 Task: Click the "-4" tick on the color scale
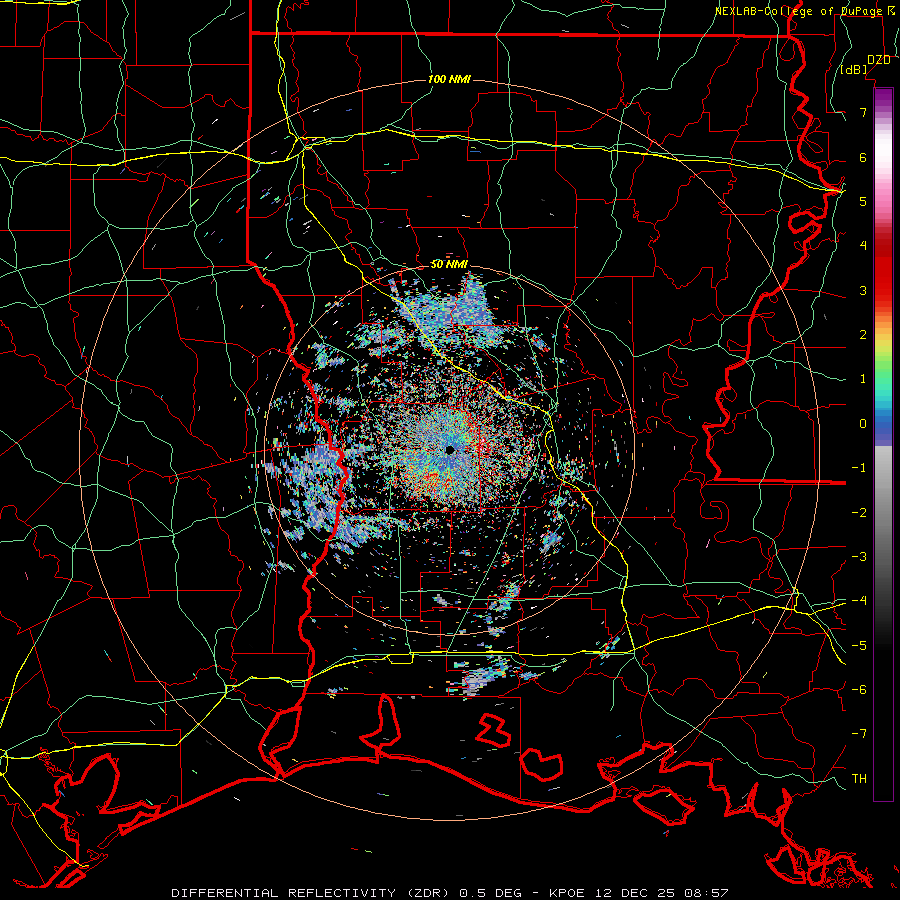(x=859, y=601)
